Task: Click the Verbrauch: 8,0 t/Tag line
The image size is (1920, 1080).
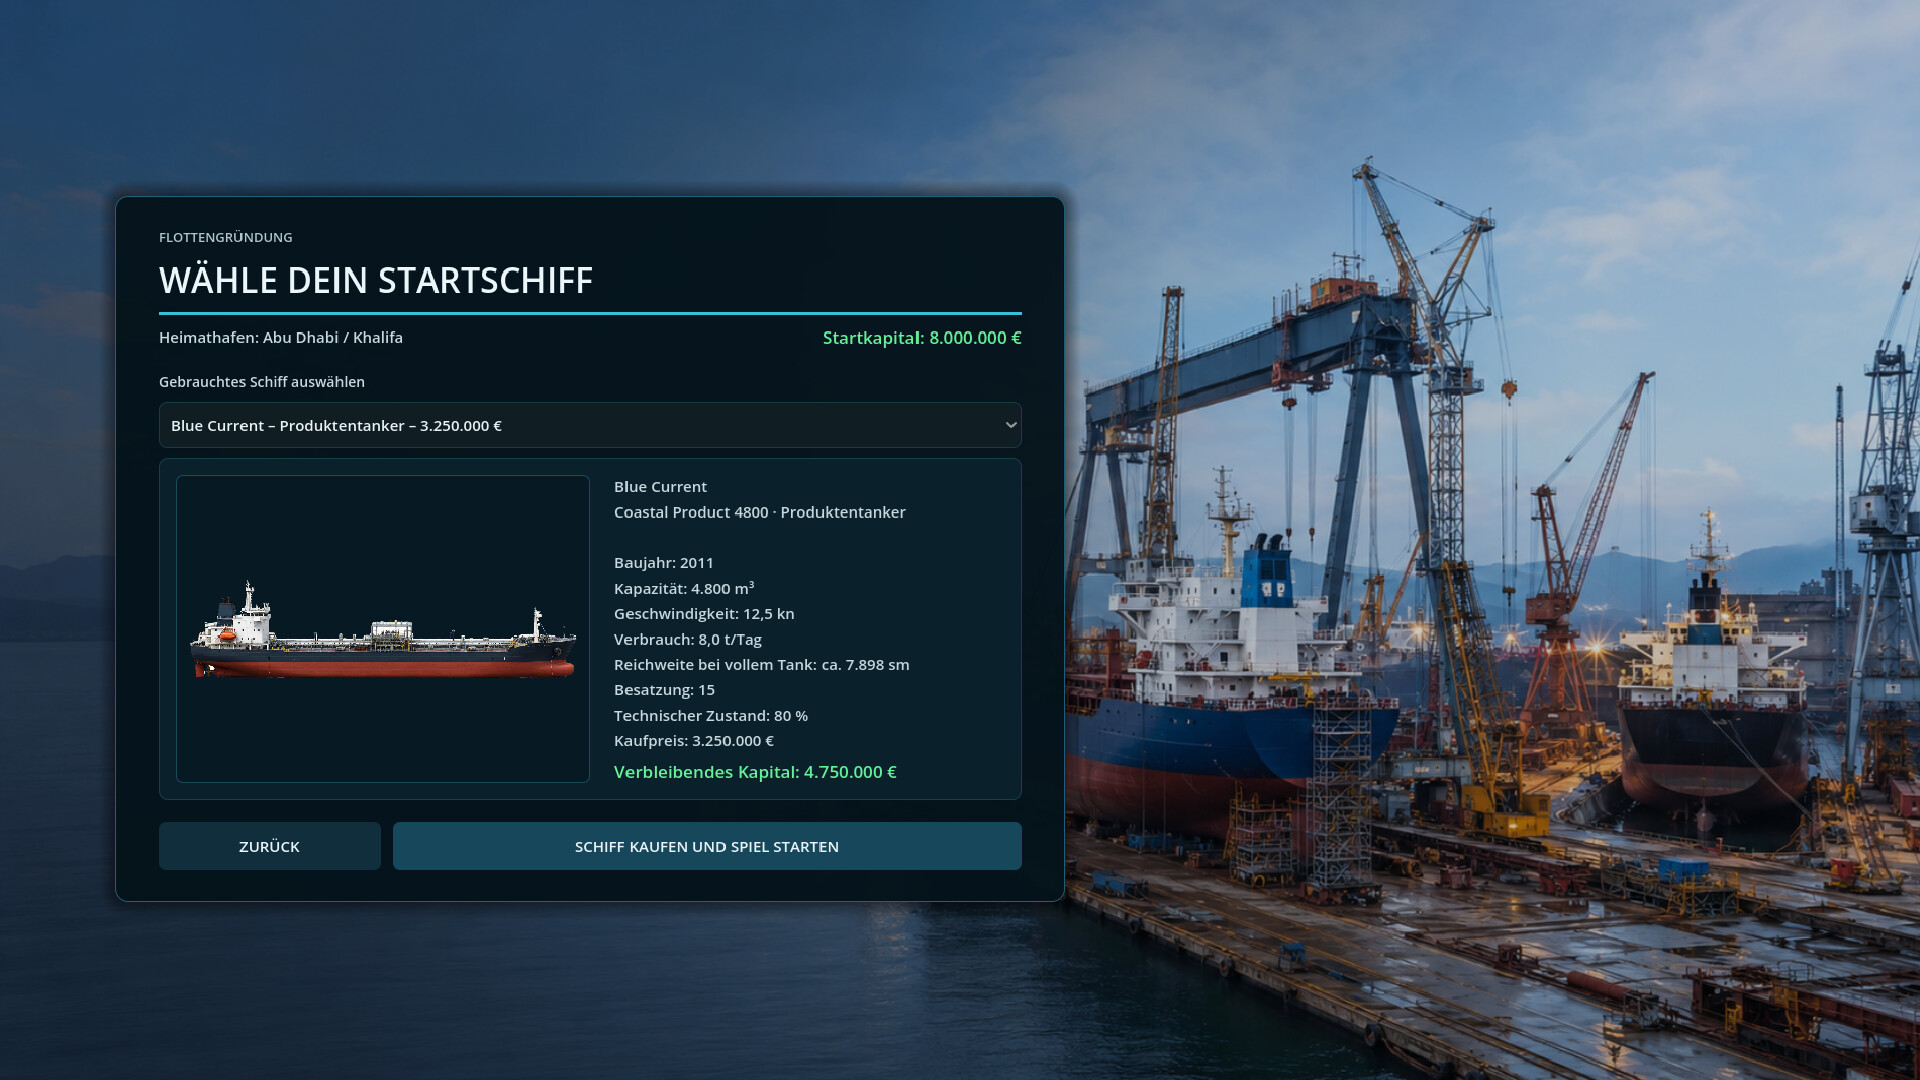Action: pos(688,639)
